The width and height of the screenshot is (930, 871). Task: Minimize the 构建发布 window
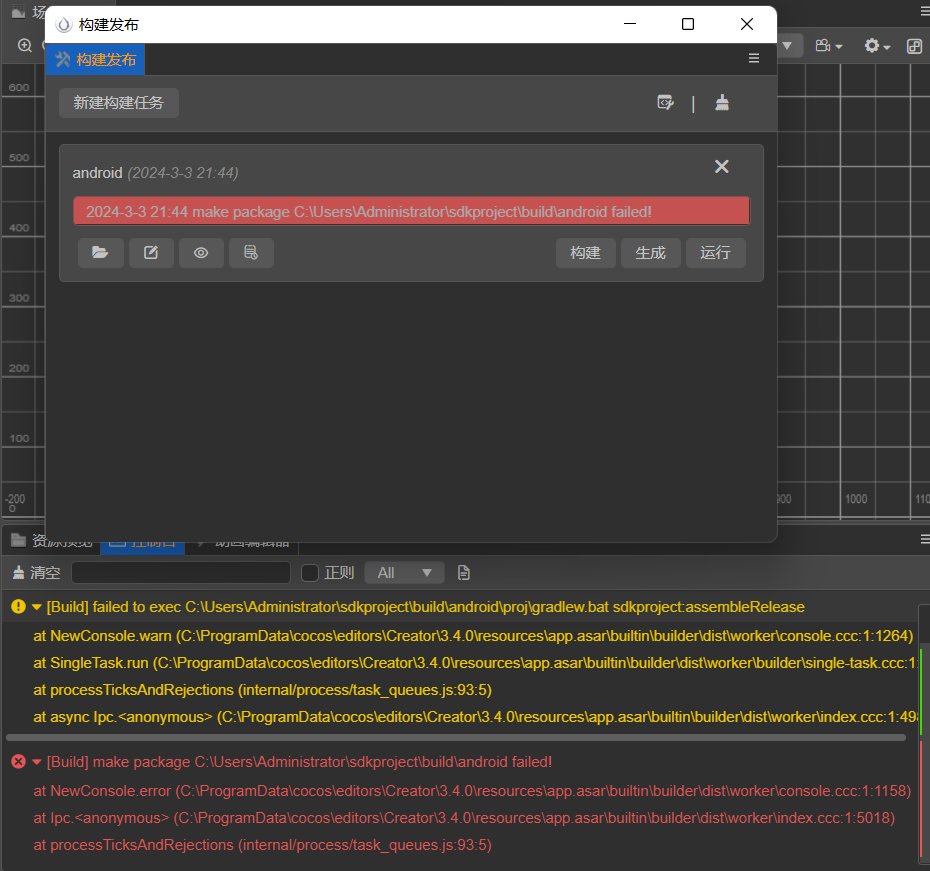[x=630, y=24]
